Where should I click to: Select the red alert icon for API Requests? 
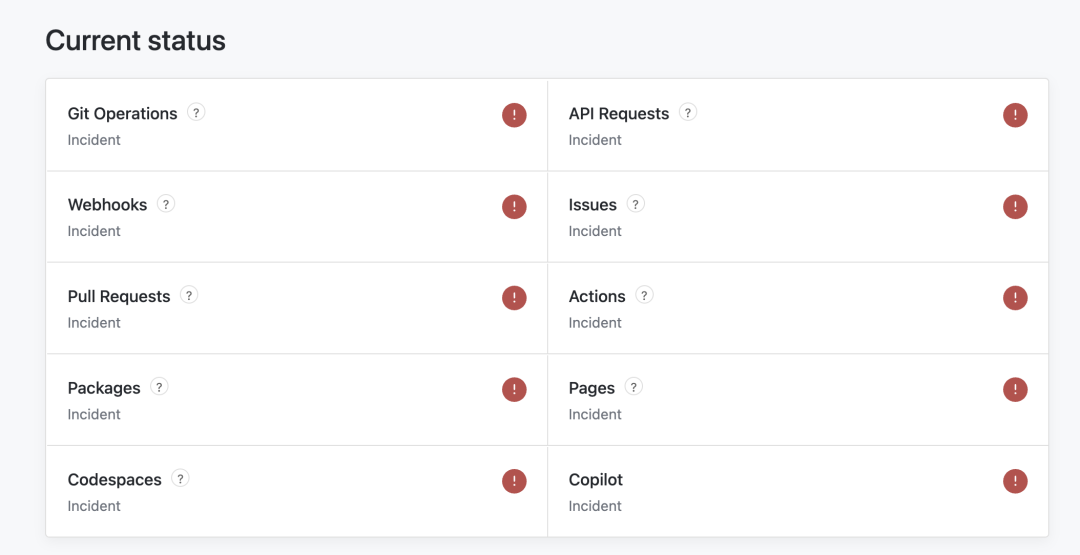pos(1015,115)
